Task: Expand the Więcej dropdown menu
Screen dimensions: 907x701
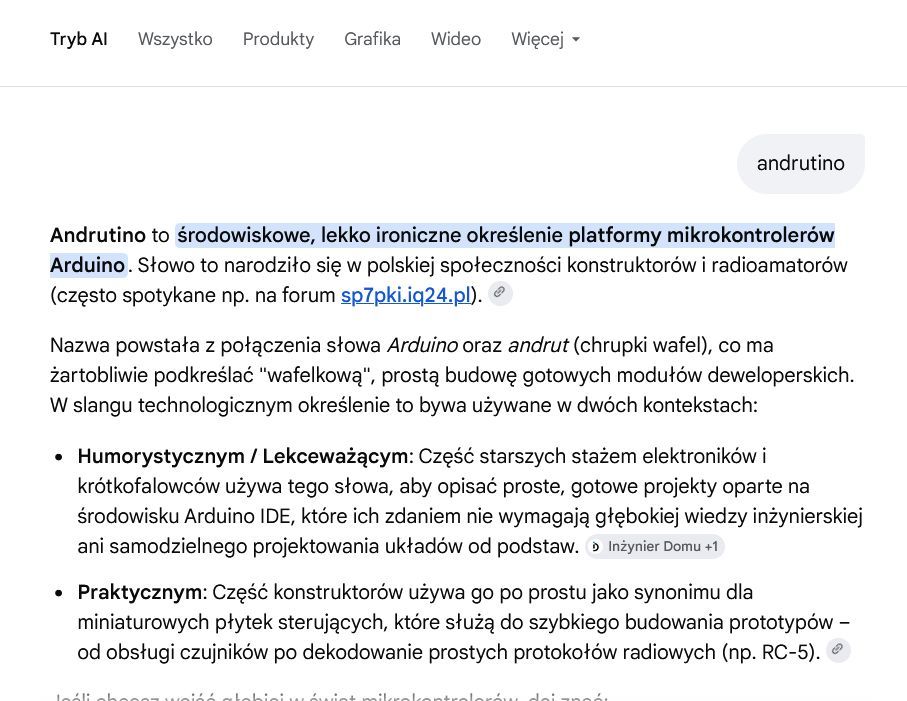Action: (545, 39)
